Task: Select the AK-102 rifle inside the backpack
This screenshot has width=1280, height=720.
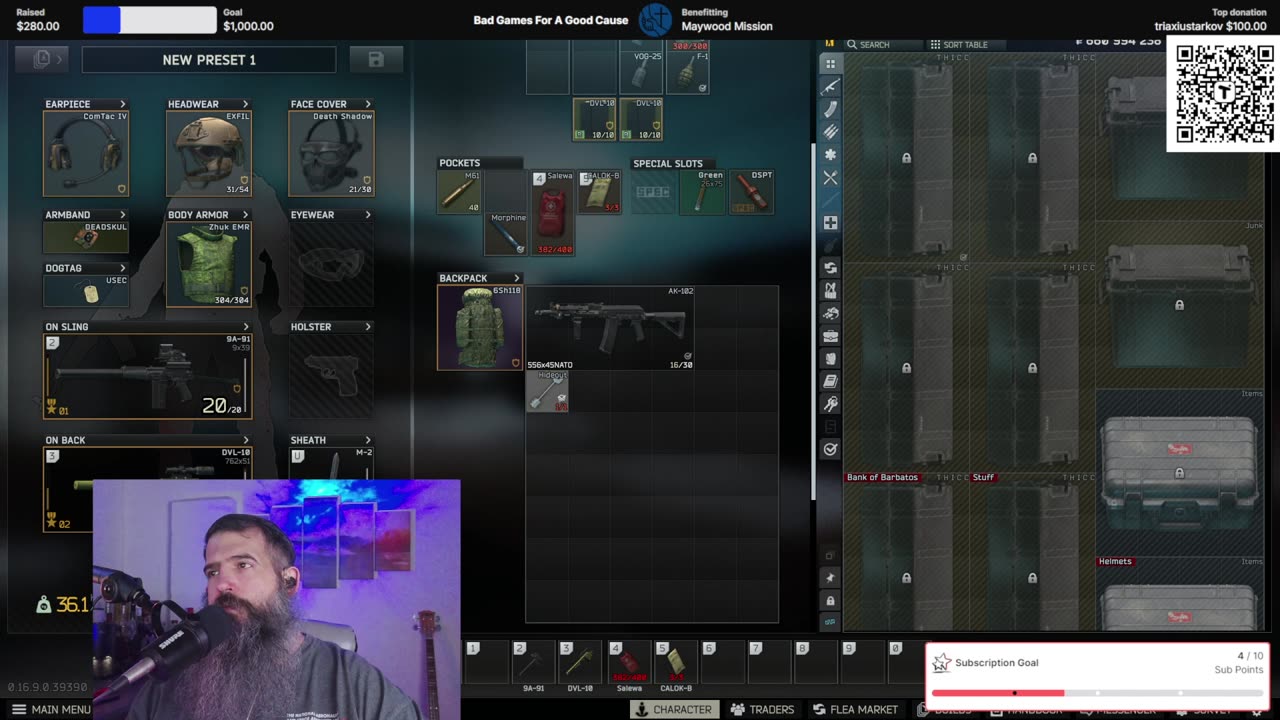Action: pyautogui.click(x=610, y=328)
